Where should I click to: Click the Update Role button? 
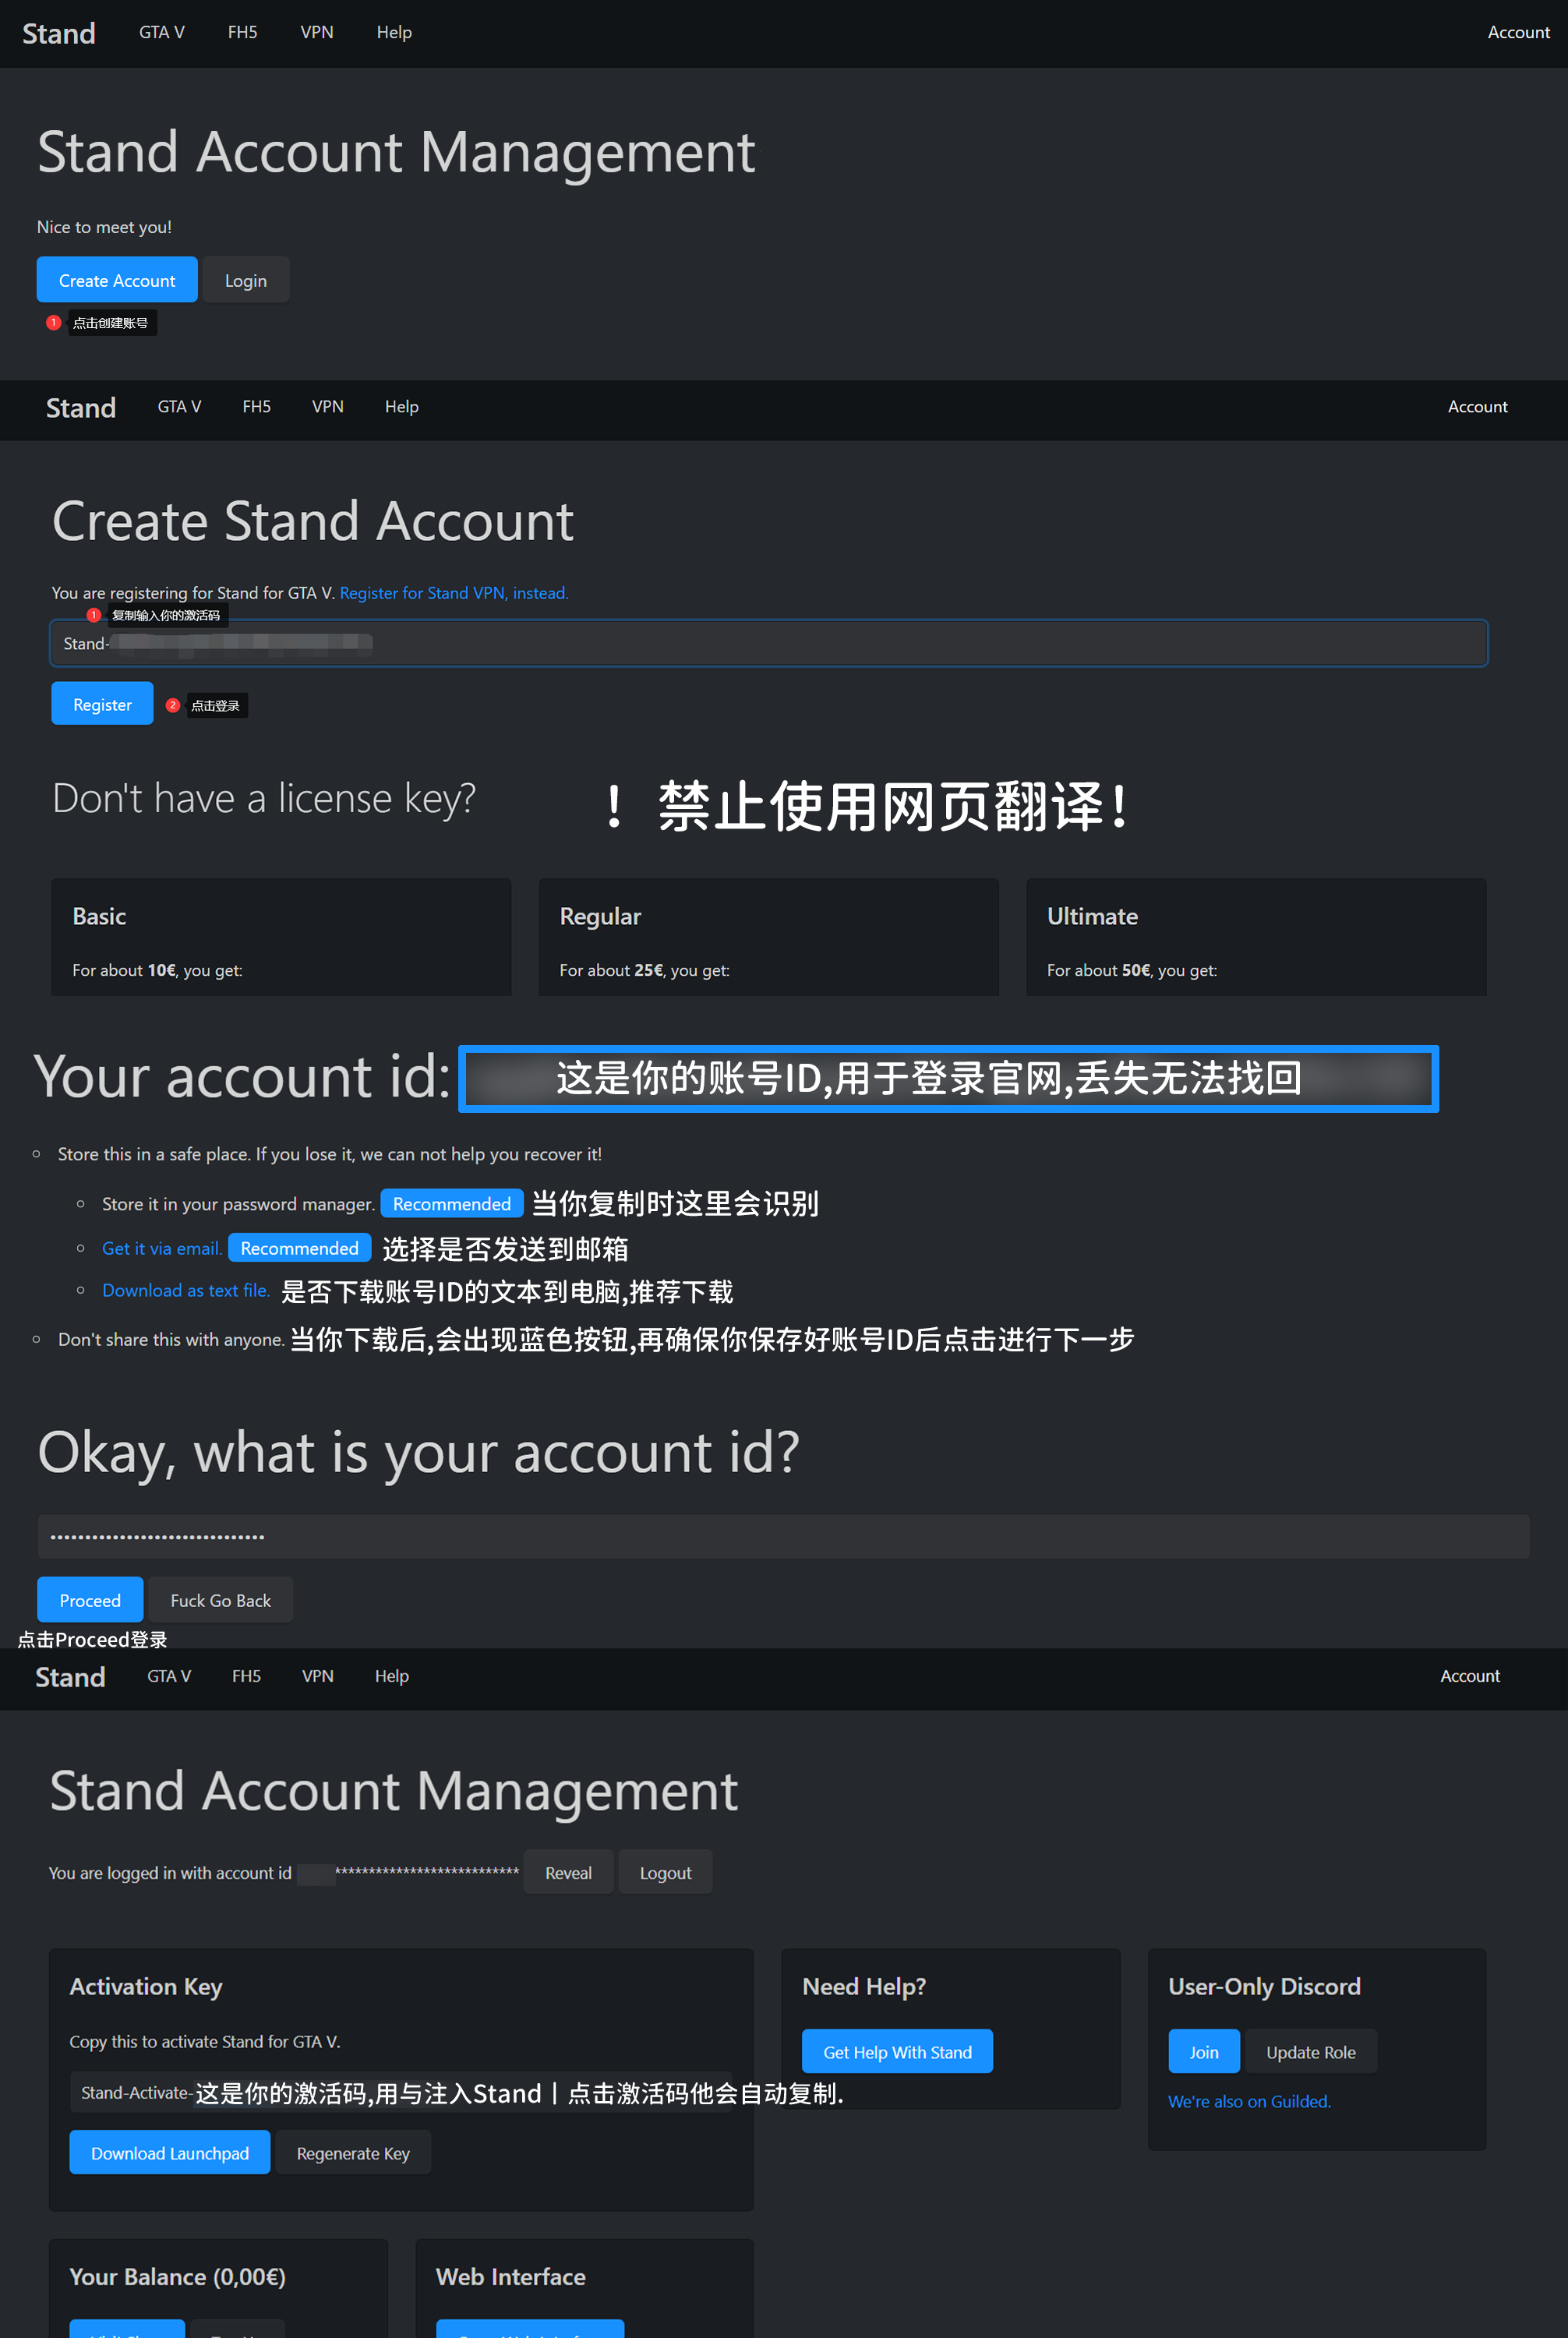click(x=1311, y=2051)
